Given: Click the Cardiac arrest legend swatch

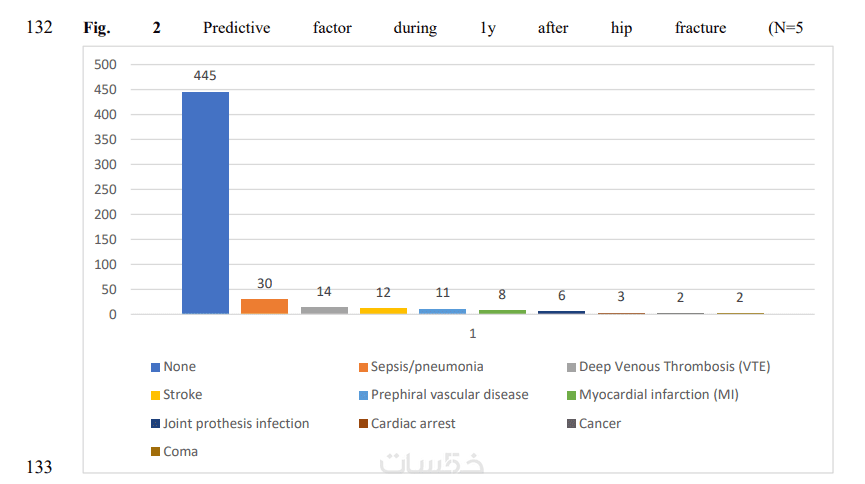Looking at the screenshot, I should [362, 423].
